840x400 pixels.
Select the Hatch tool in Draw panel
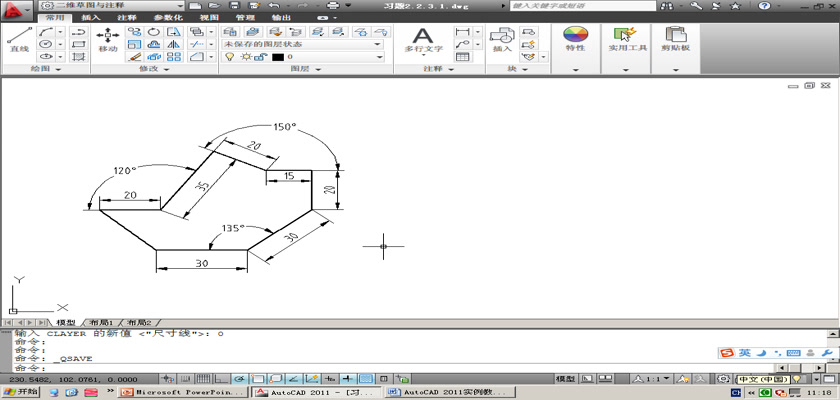(x=79, y=56)
